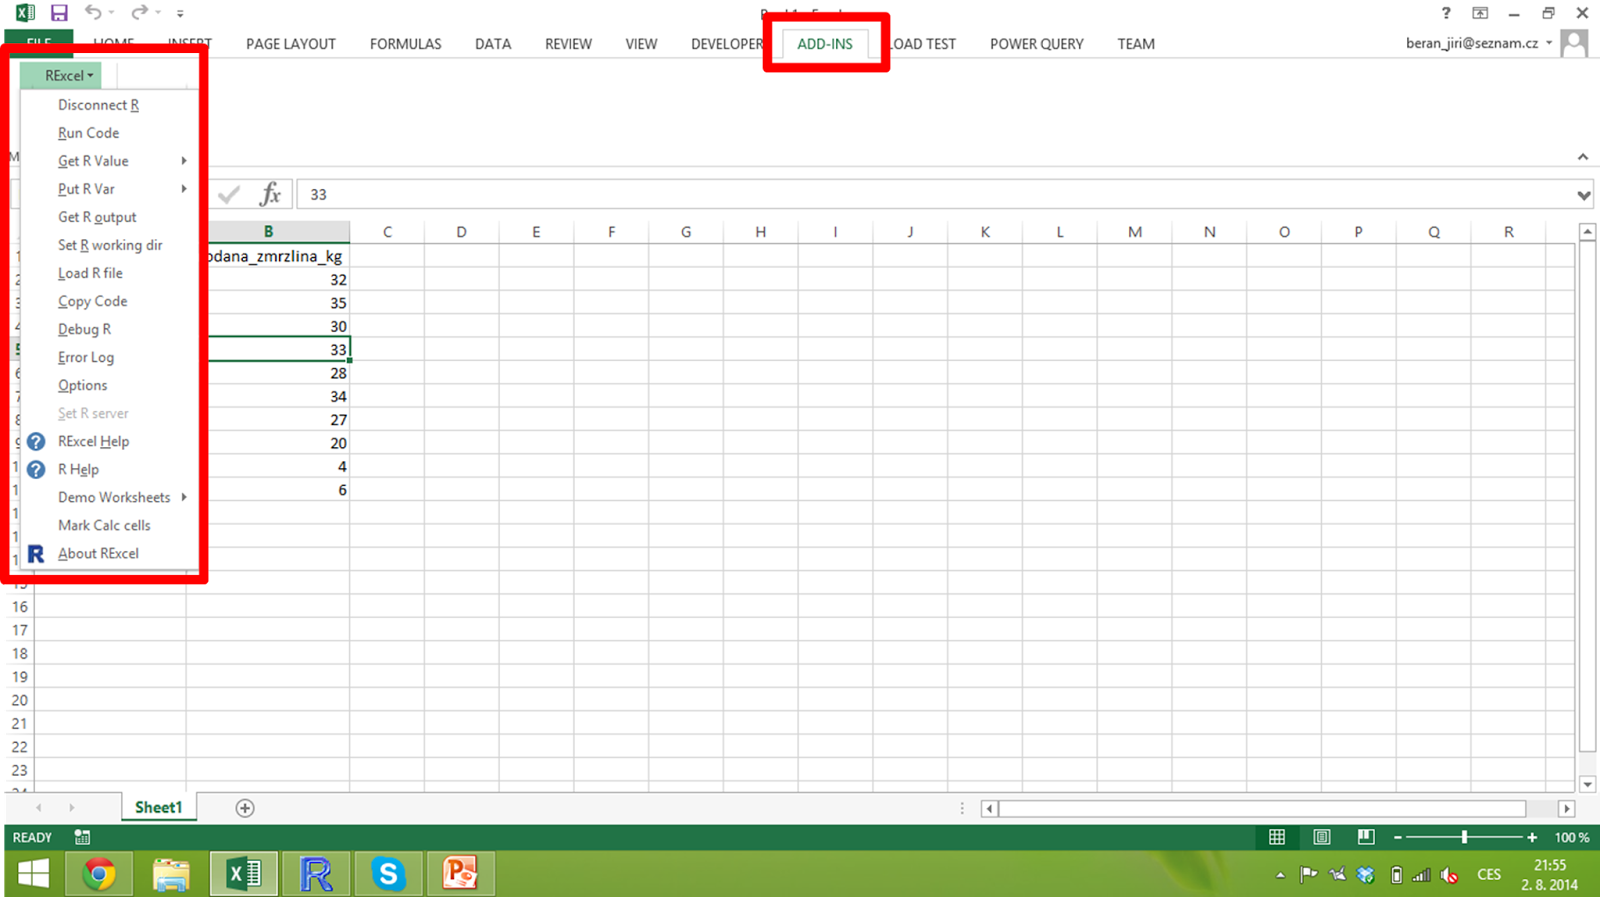Image resolution: width=1600 pixels, height=897 pixels.
Task: Choose Set R working dir
Action: [110, 245]
